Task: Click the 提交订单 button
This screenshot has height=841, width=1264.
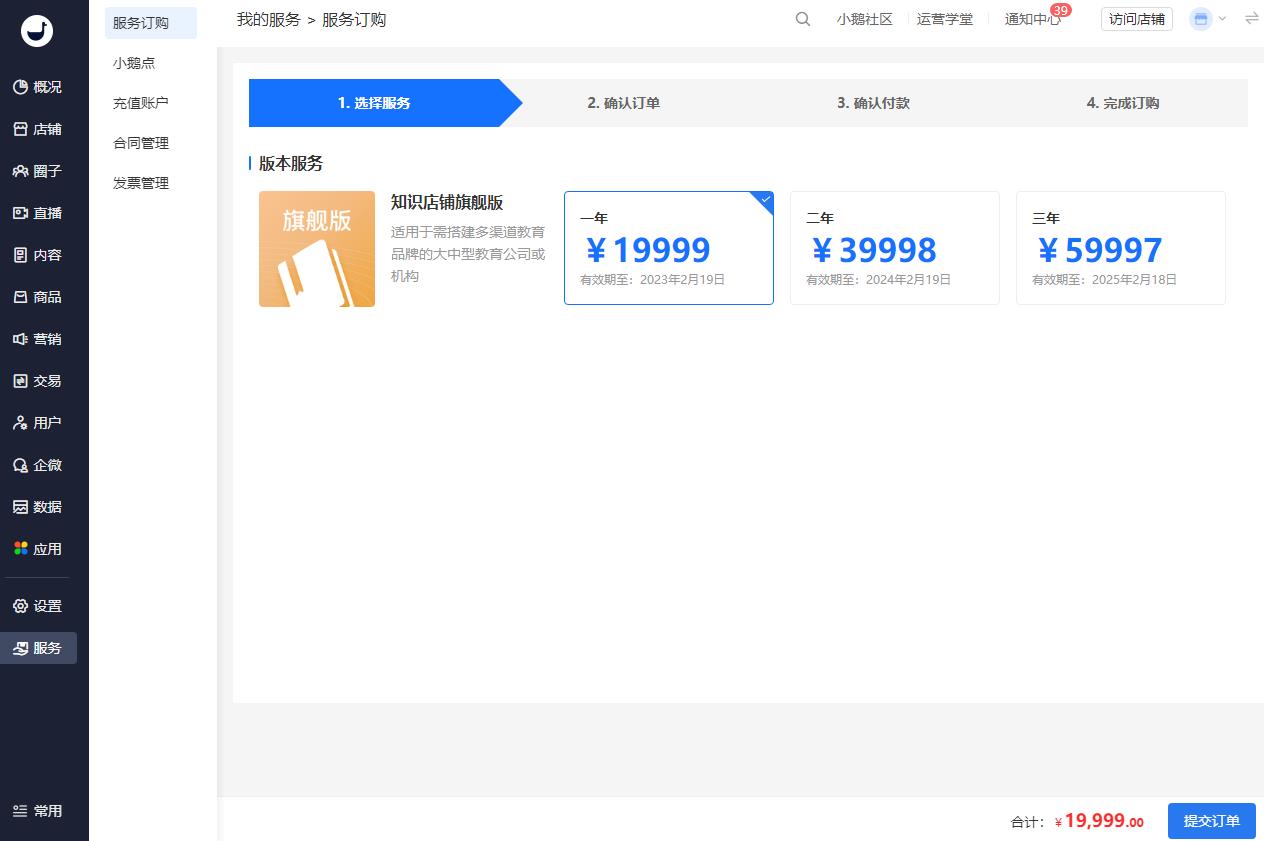Action: 1212,821
